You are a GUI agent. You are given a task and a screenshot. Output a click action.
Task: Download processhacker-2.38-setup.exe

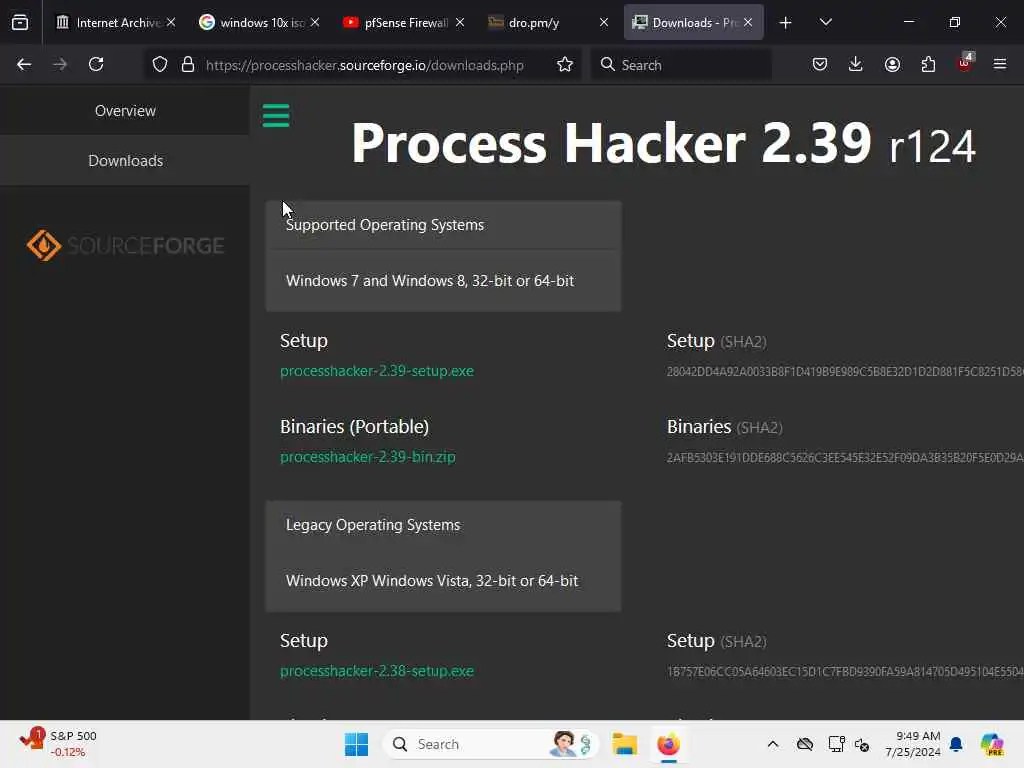pos(377,671)
